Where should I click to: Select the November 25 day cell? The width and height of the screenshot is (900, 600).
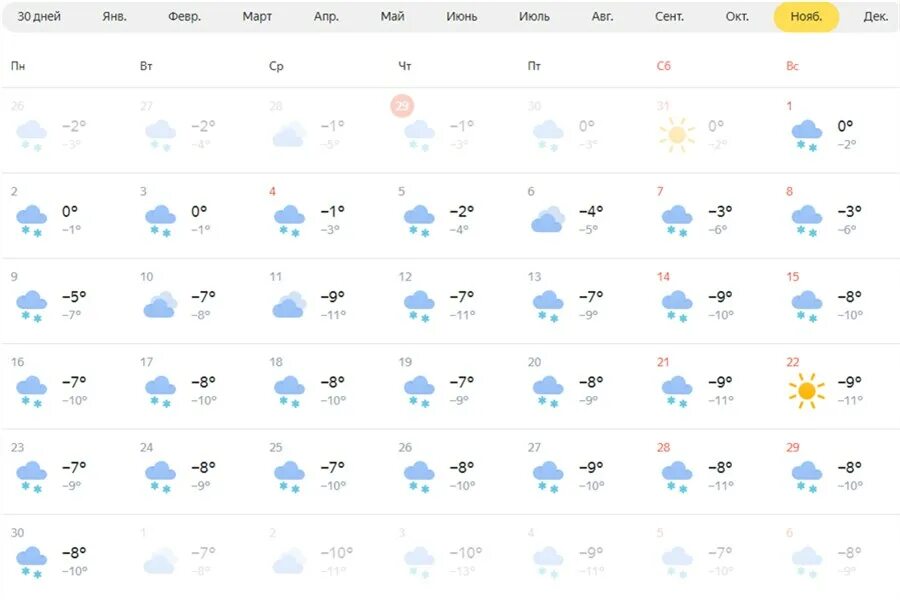(x=324, y=471)
